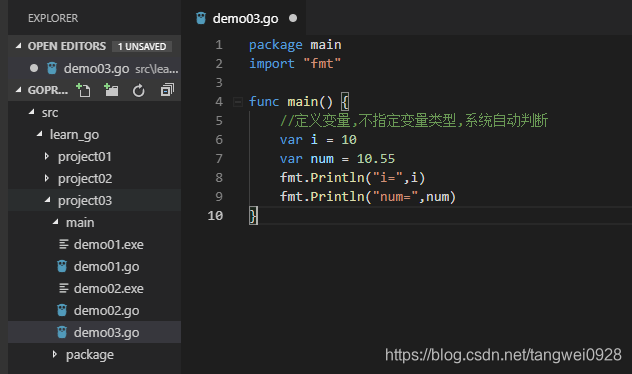Place cursor on 'package main' code line
The image size is (632, 374).
pyautogui.click(x=295, y=45)
